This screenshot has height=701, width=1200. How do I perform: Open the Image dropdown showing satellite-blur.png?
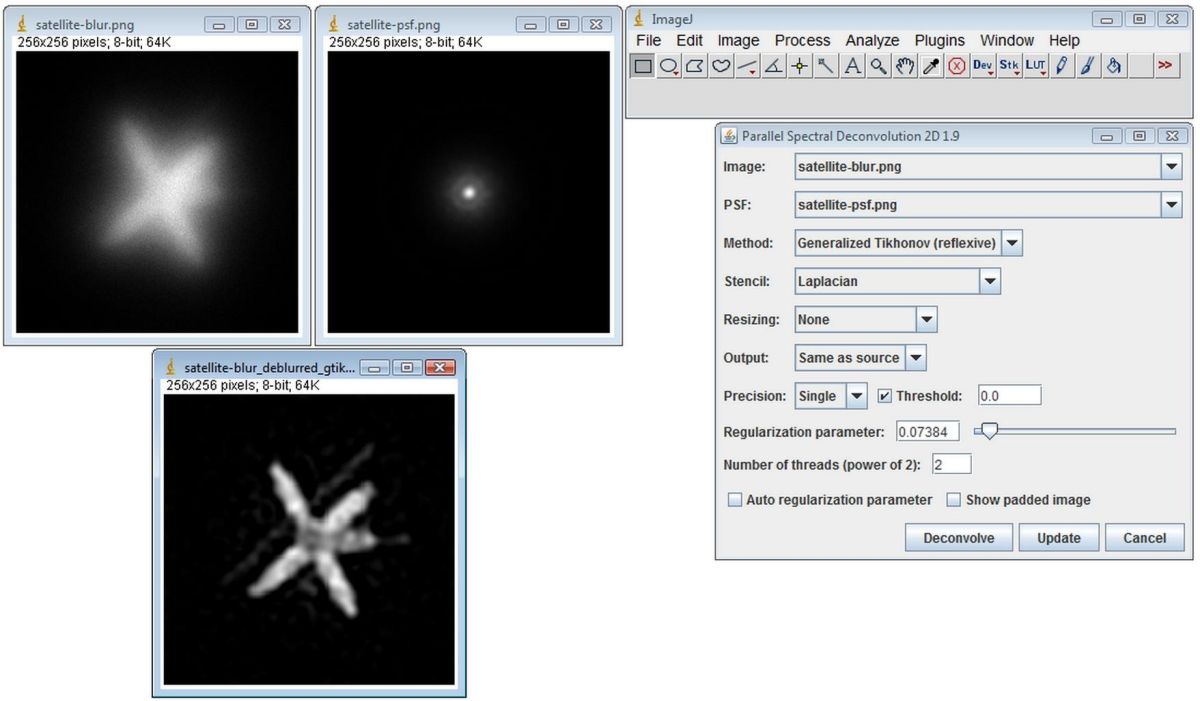(x=988, y=167)
